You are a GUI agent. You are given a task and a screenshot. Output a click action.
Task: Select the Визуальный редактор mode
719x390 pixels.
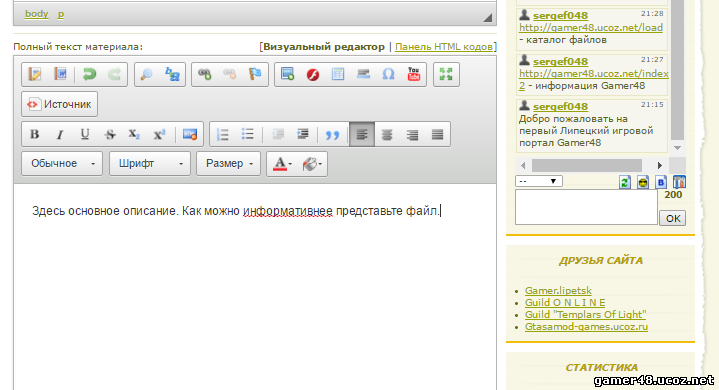tap(324, 47)
